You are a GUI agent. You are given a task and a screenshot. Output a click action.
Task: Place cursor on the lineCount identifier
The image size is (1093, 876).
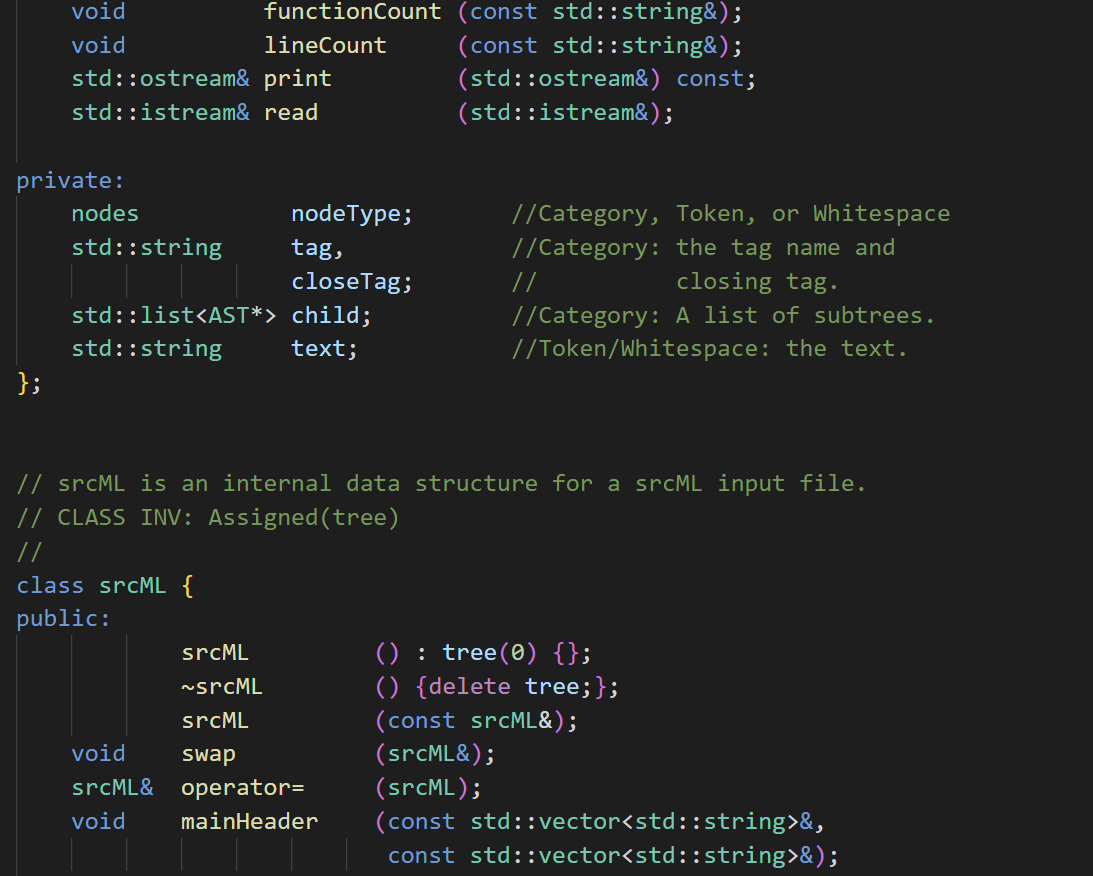pos(325,45)
